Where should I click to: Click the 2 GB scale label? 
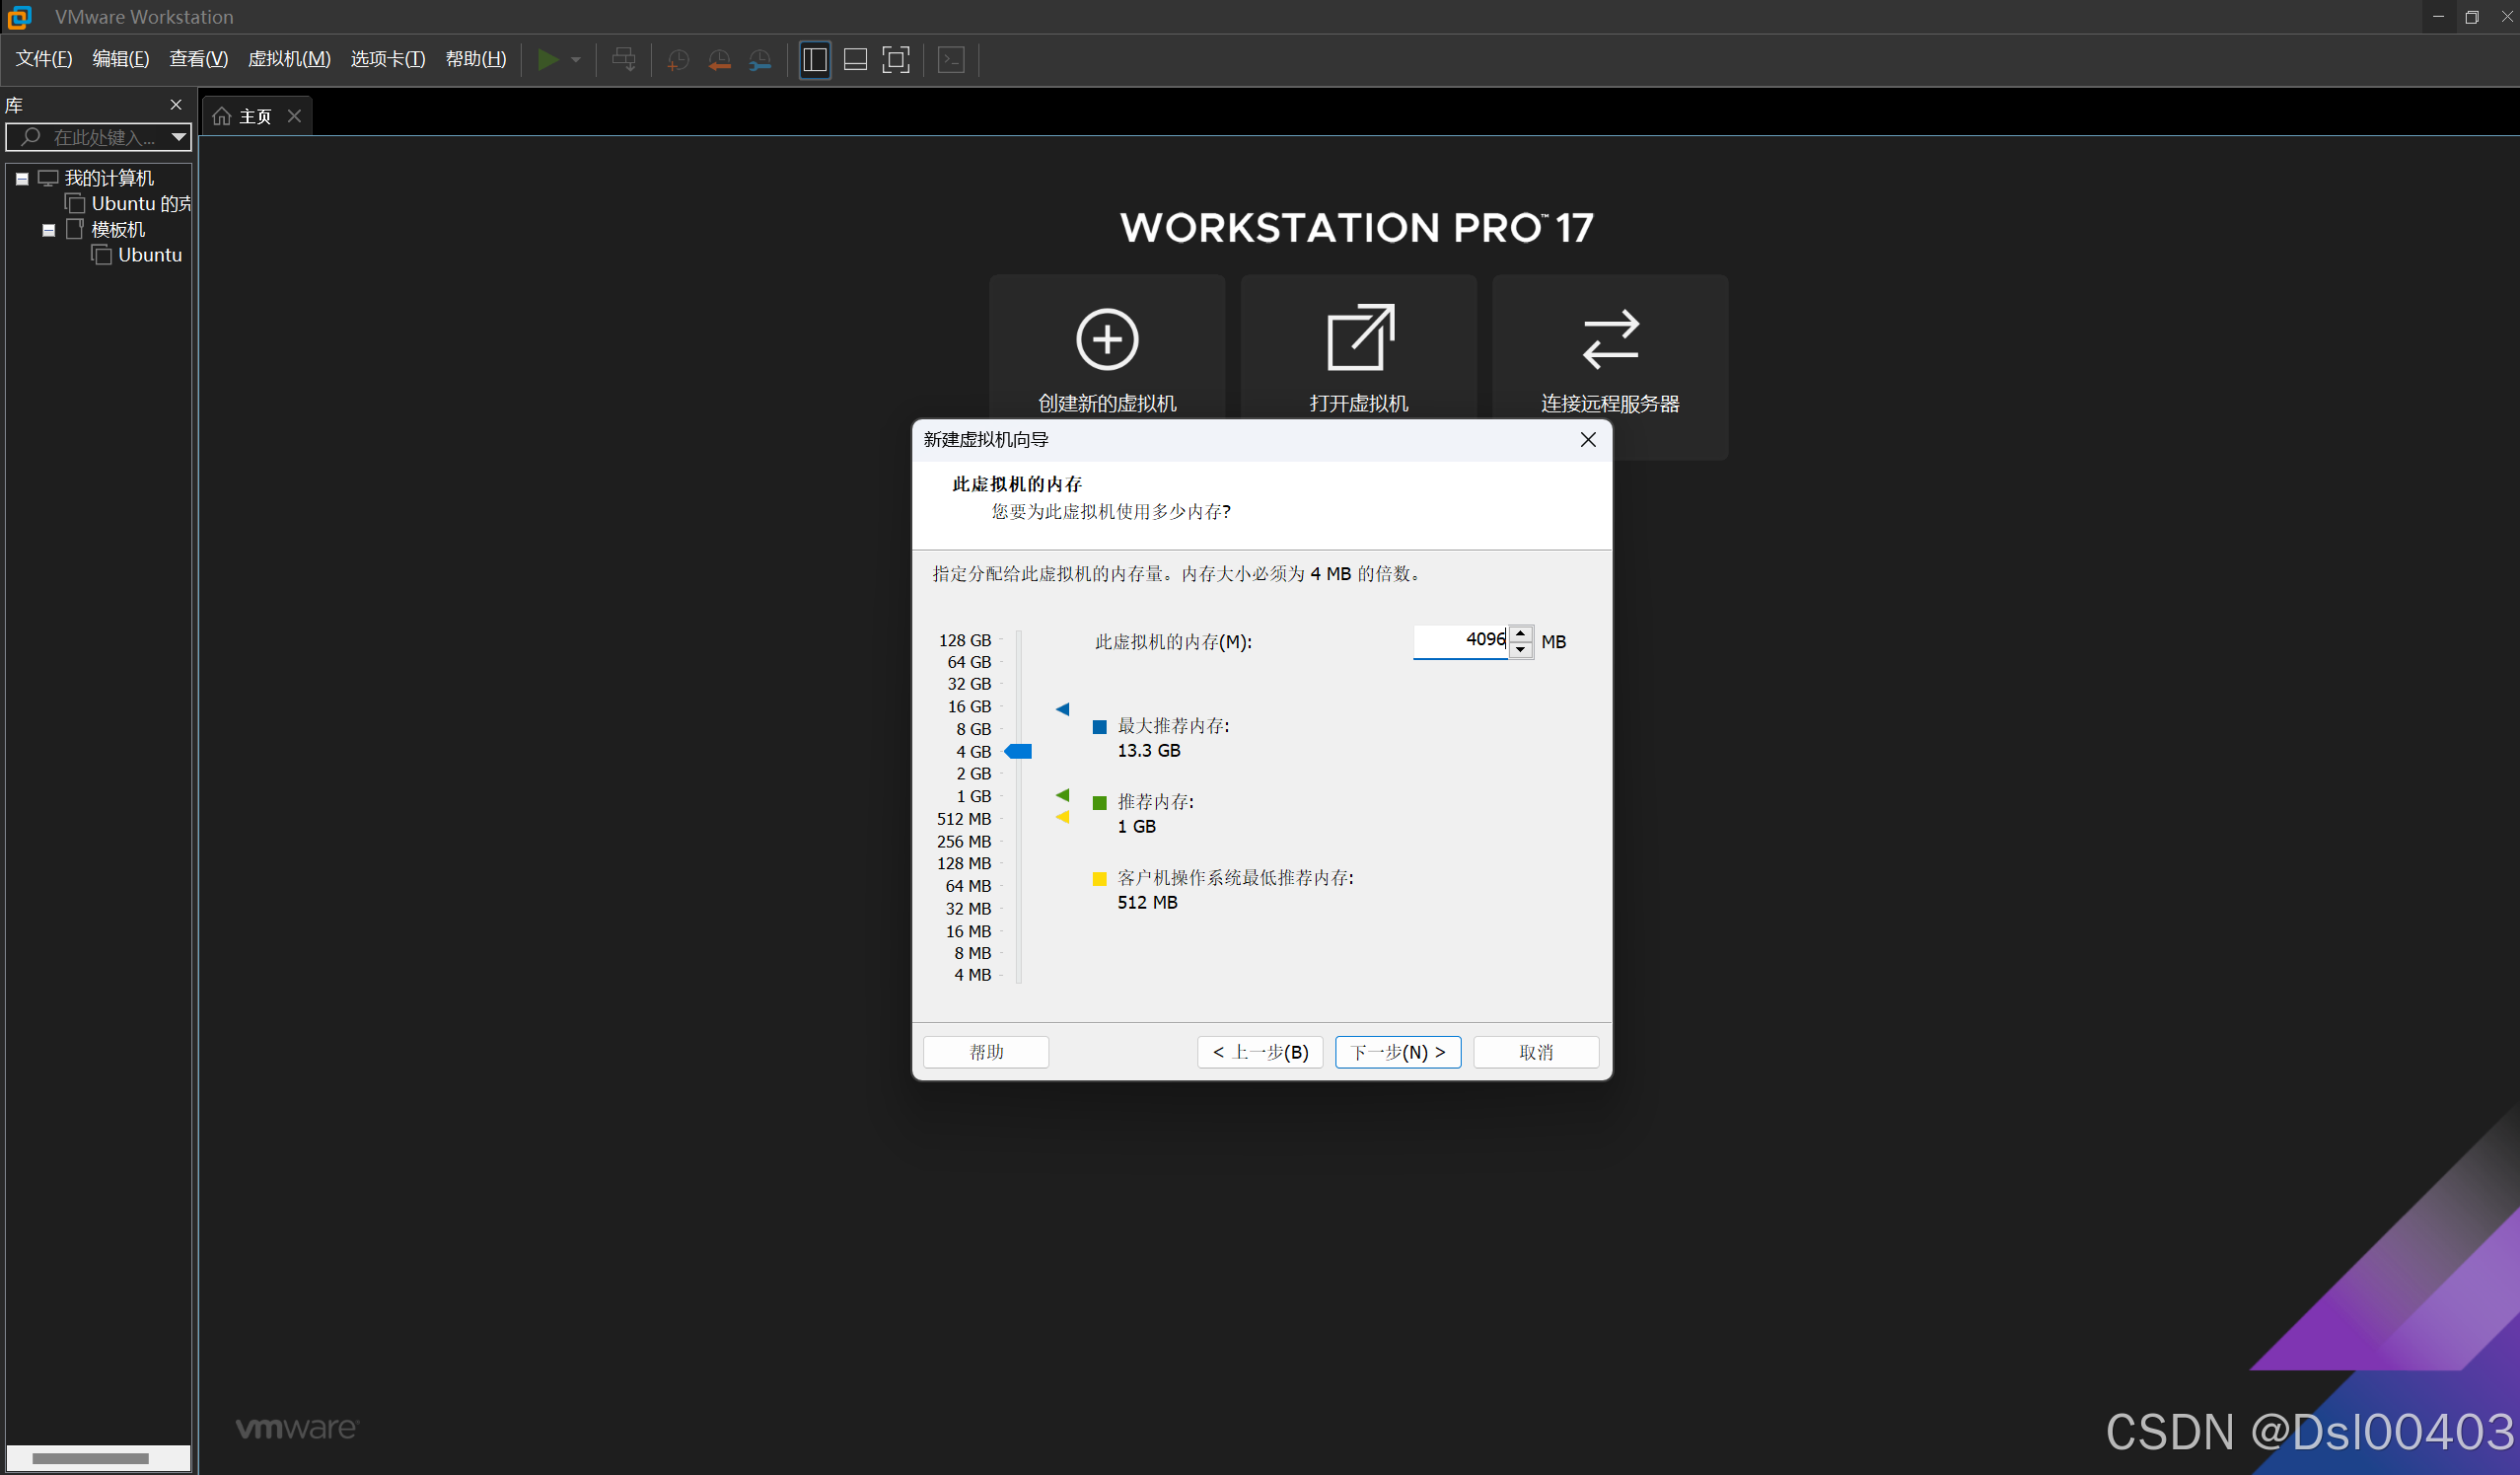coord(974,774)
